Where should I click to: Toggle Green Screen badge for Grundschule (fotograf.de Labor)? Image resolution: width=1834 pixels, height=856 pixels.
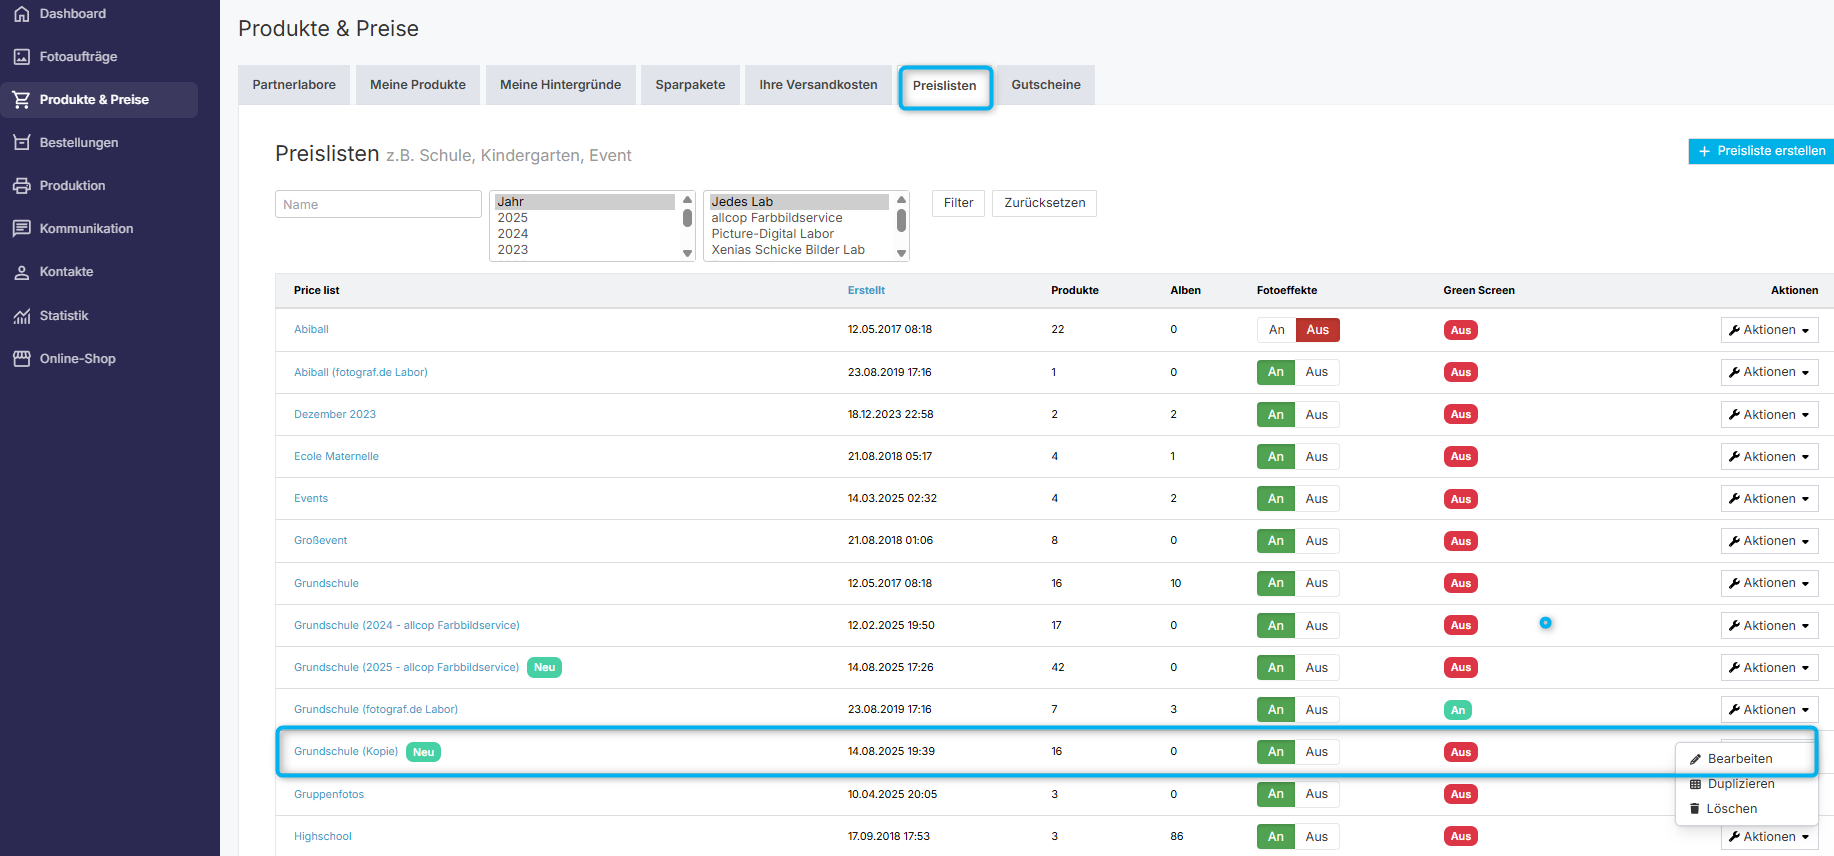tap(1458, 710)
